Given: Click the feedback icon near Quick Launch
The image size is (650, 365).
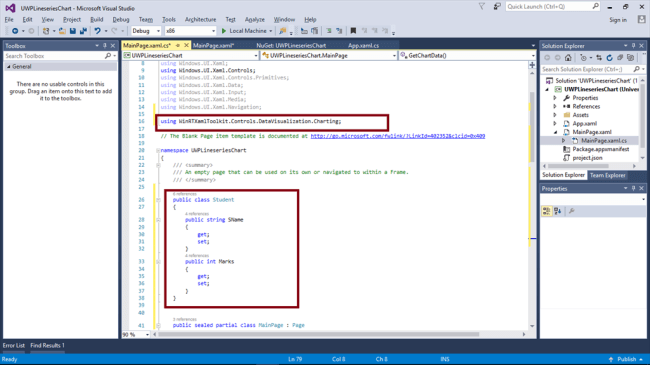Looking at the screenshot, I should coord(497,7).
